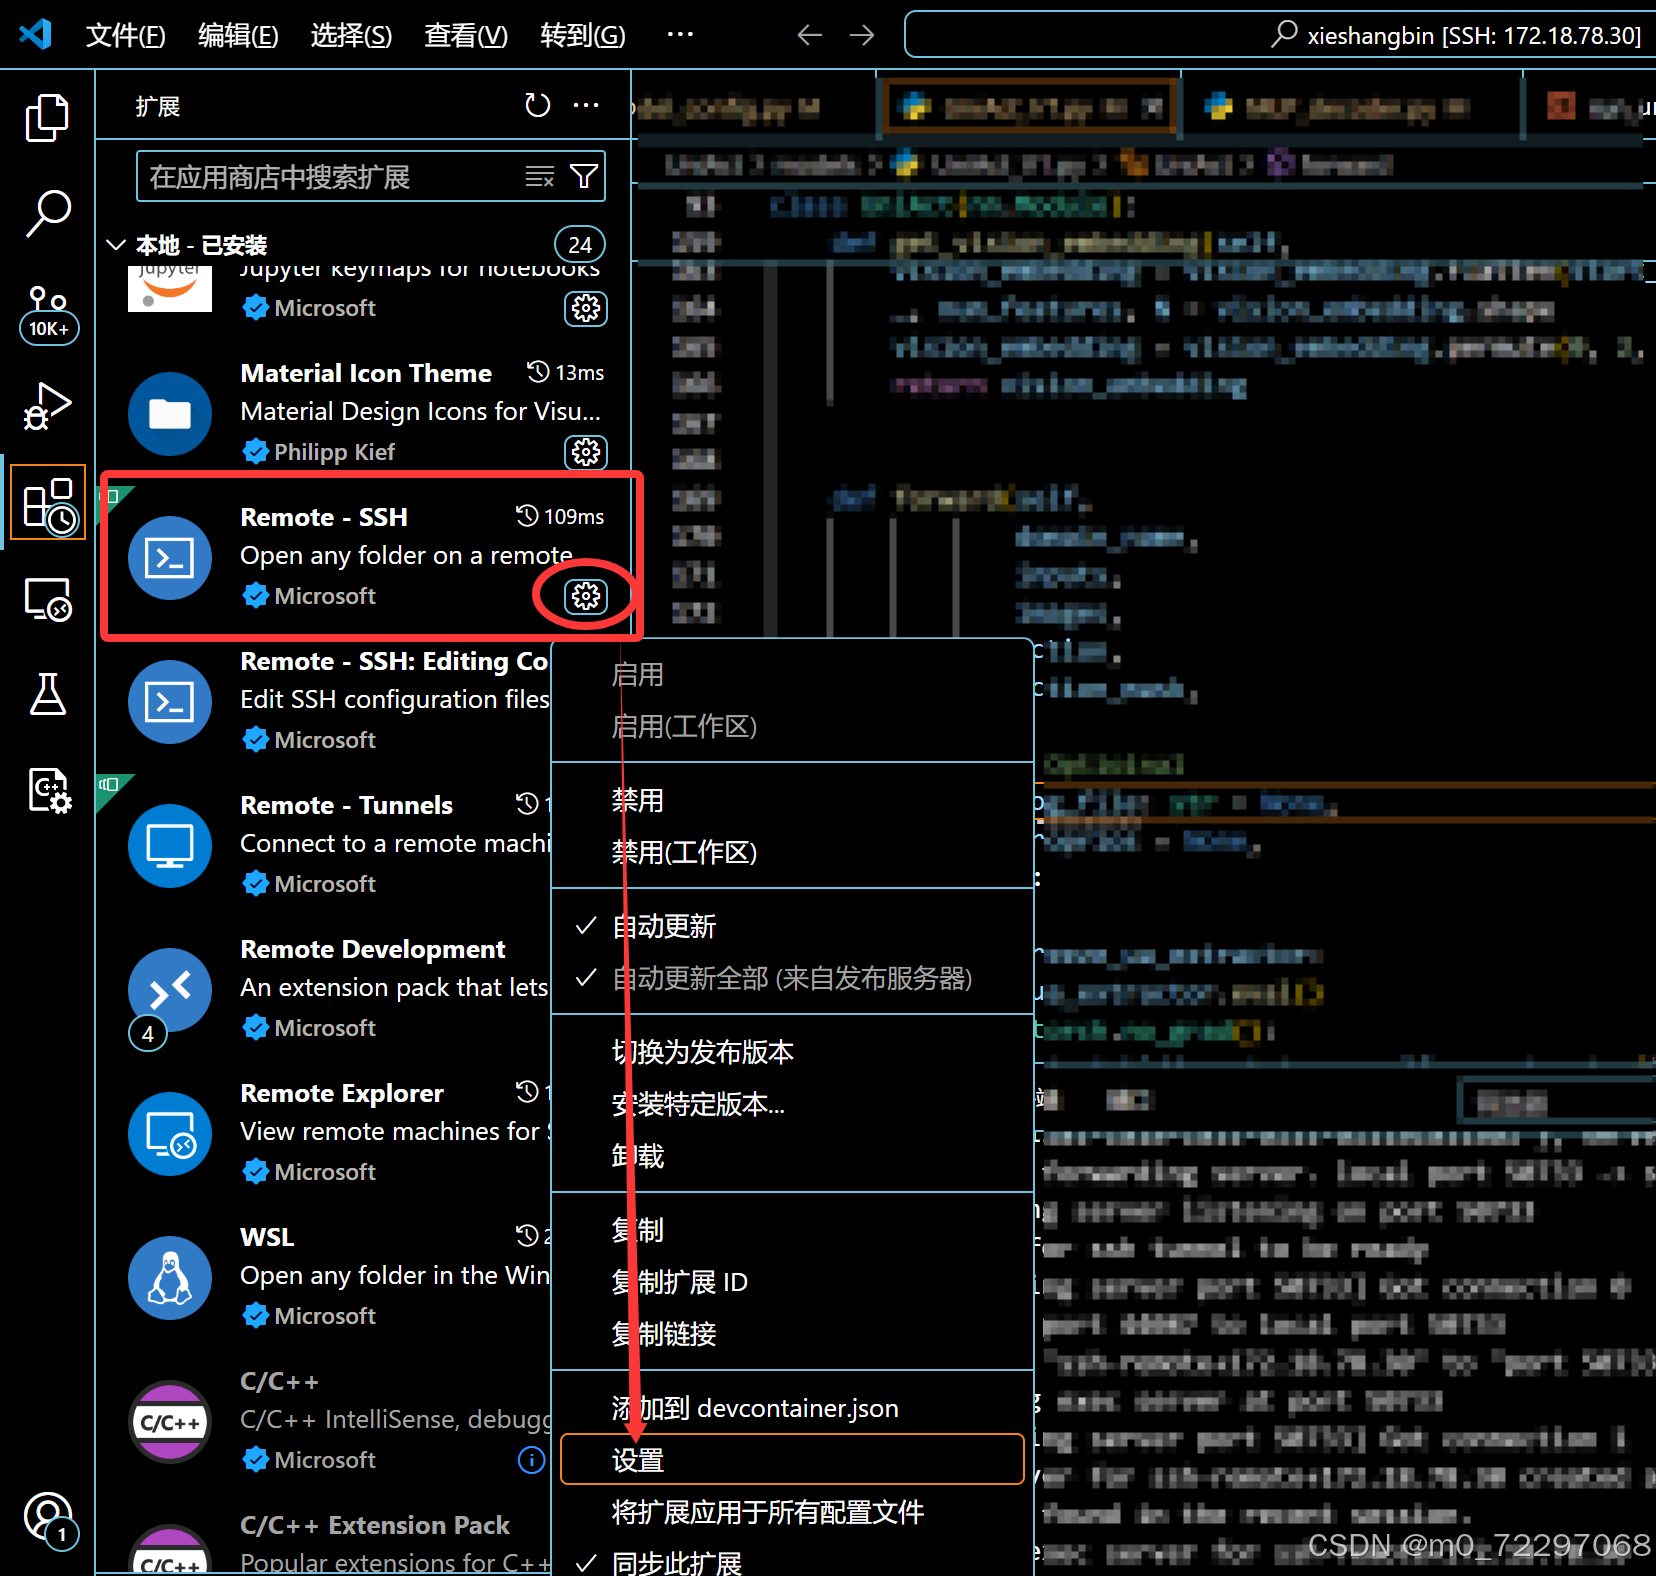Click Material Icon Theme folder icon
Screen dimensions: 1656x1576
point(170,414)
